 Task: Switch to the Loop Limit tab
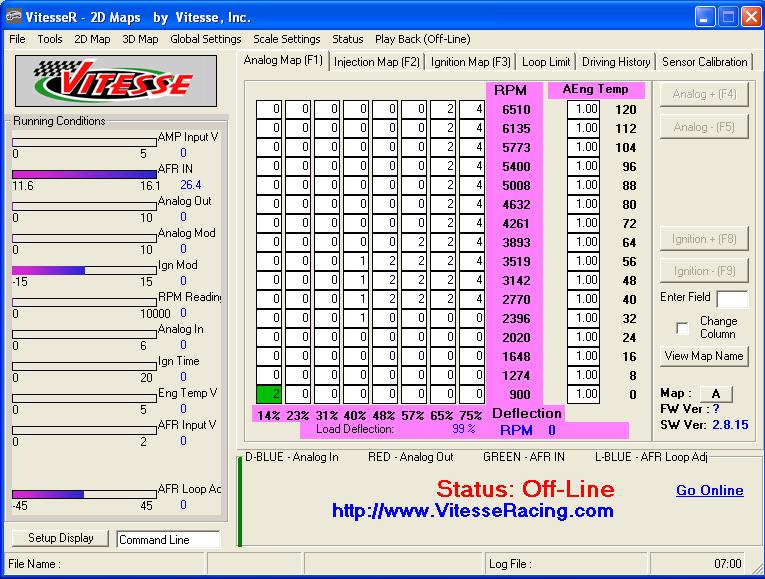(546, 62)
